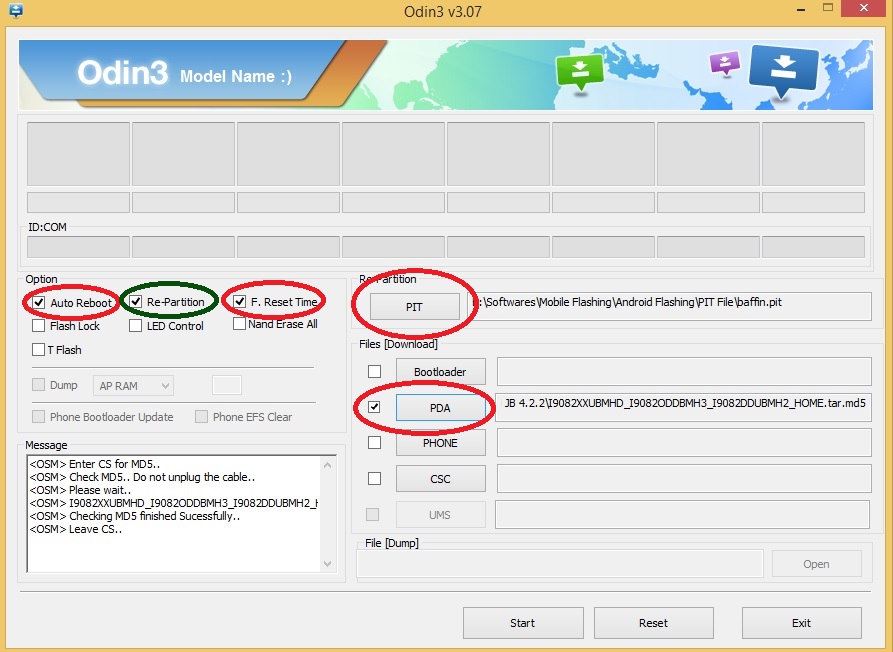Image resolution: width=893 pixels, height=652 pixels.
Task: Toggle F. Reset Time checkbox
Action: [240, 301]
